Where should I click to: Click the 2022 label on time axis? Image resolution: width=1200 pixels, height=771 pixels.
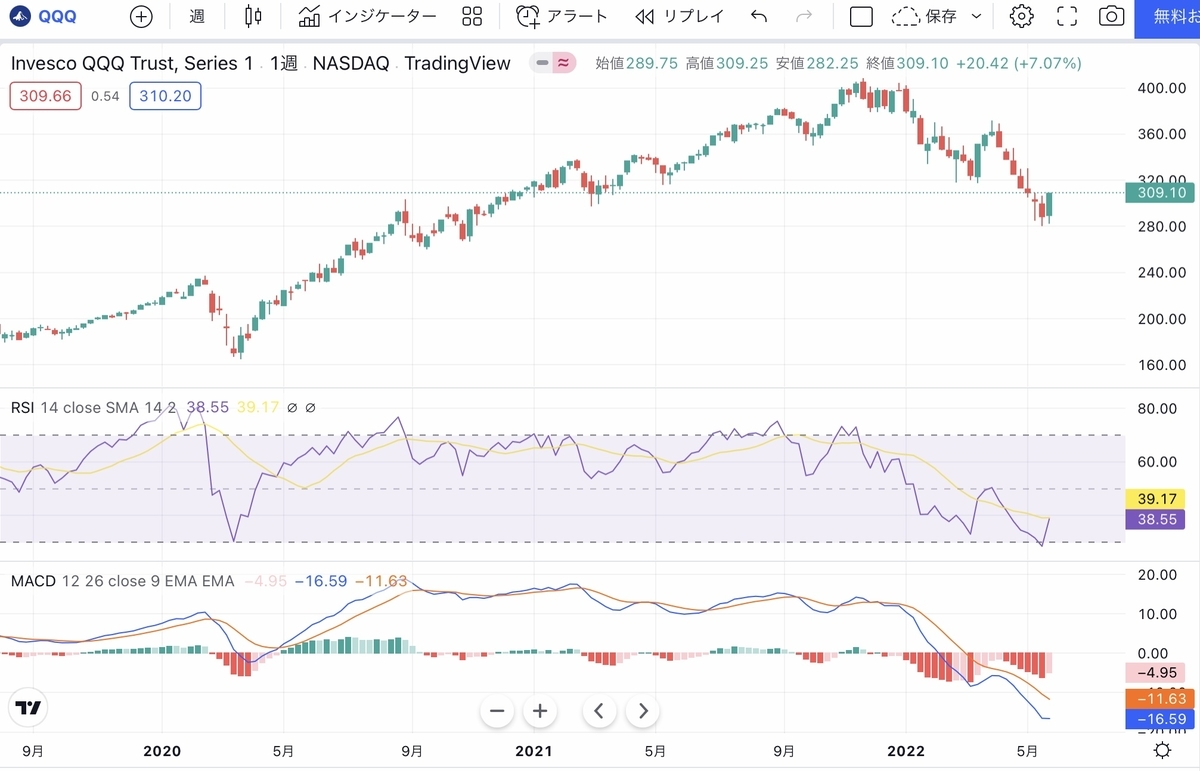906,750
